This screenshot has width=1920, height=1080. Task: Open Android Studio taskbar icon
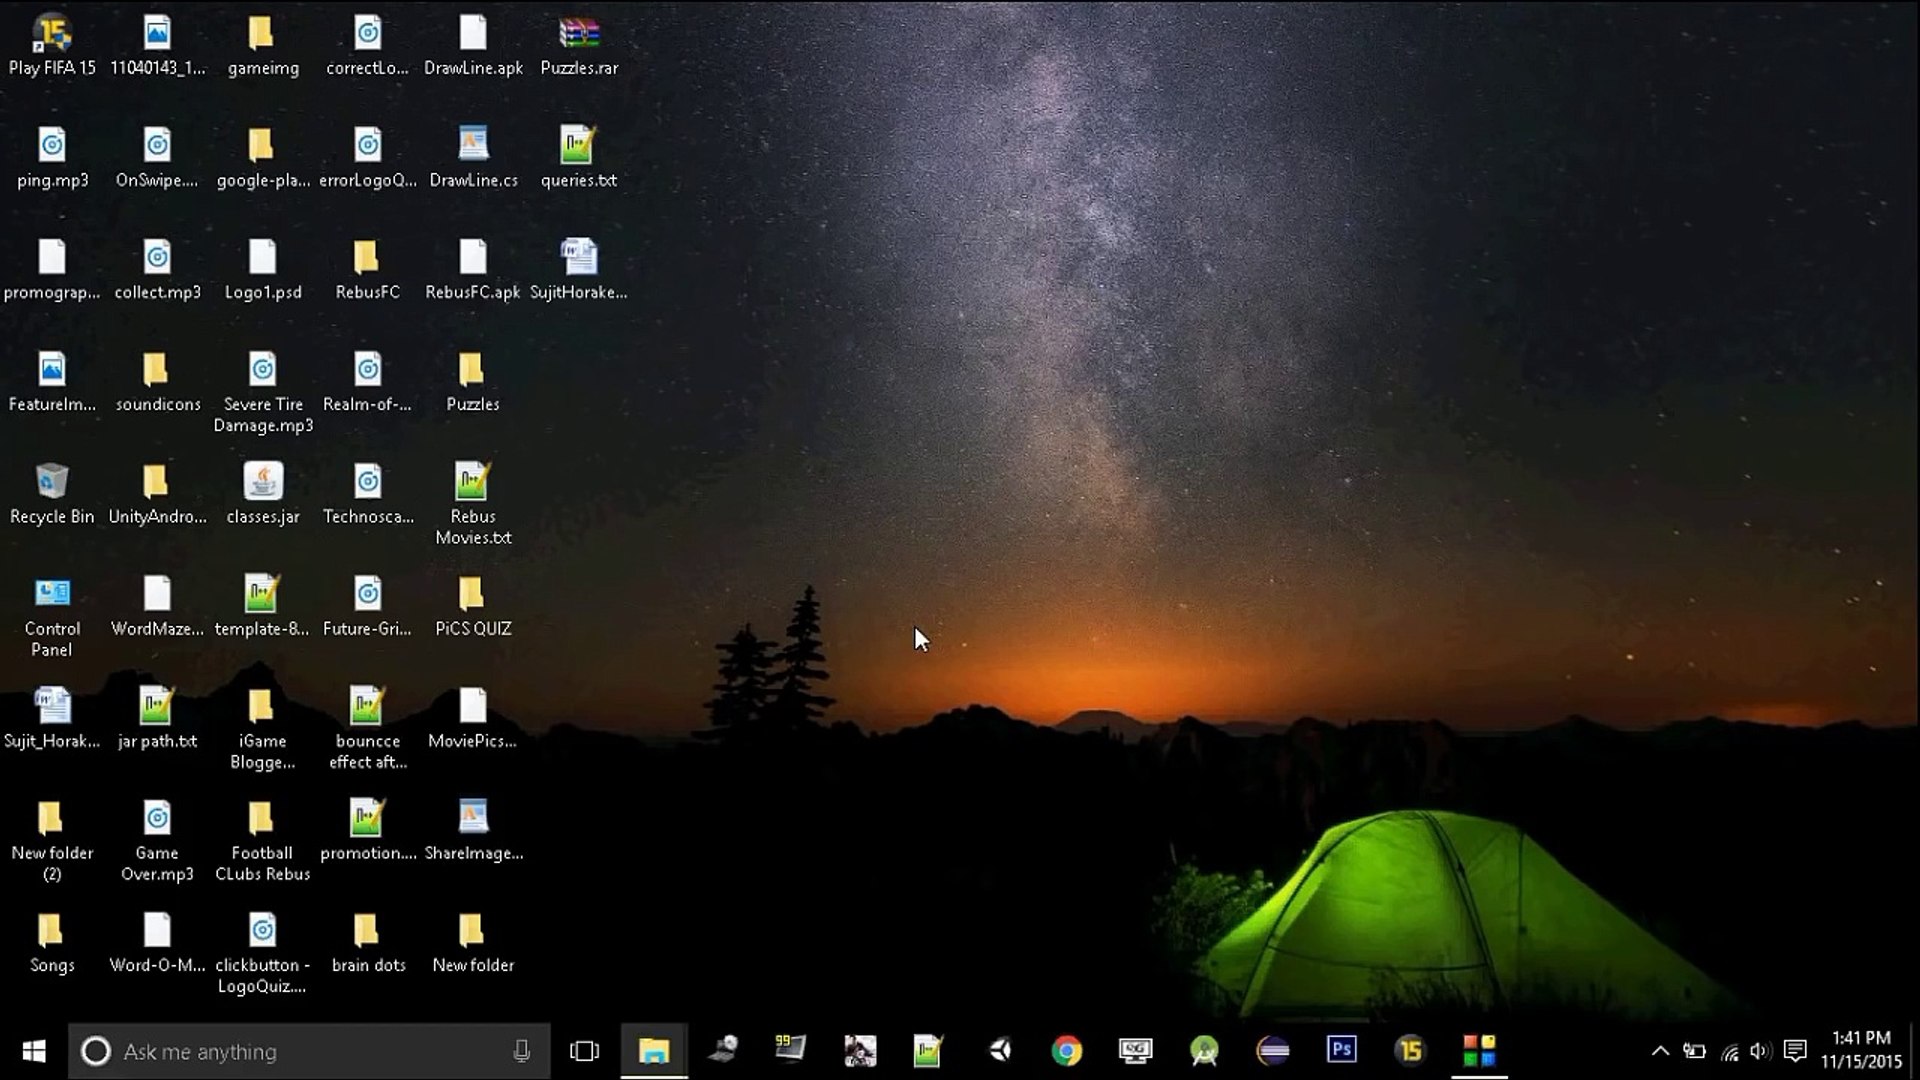[1204, 1050]
